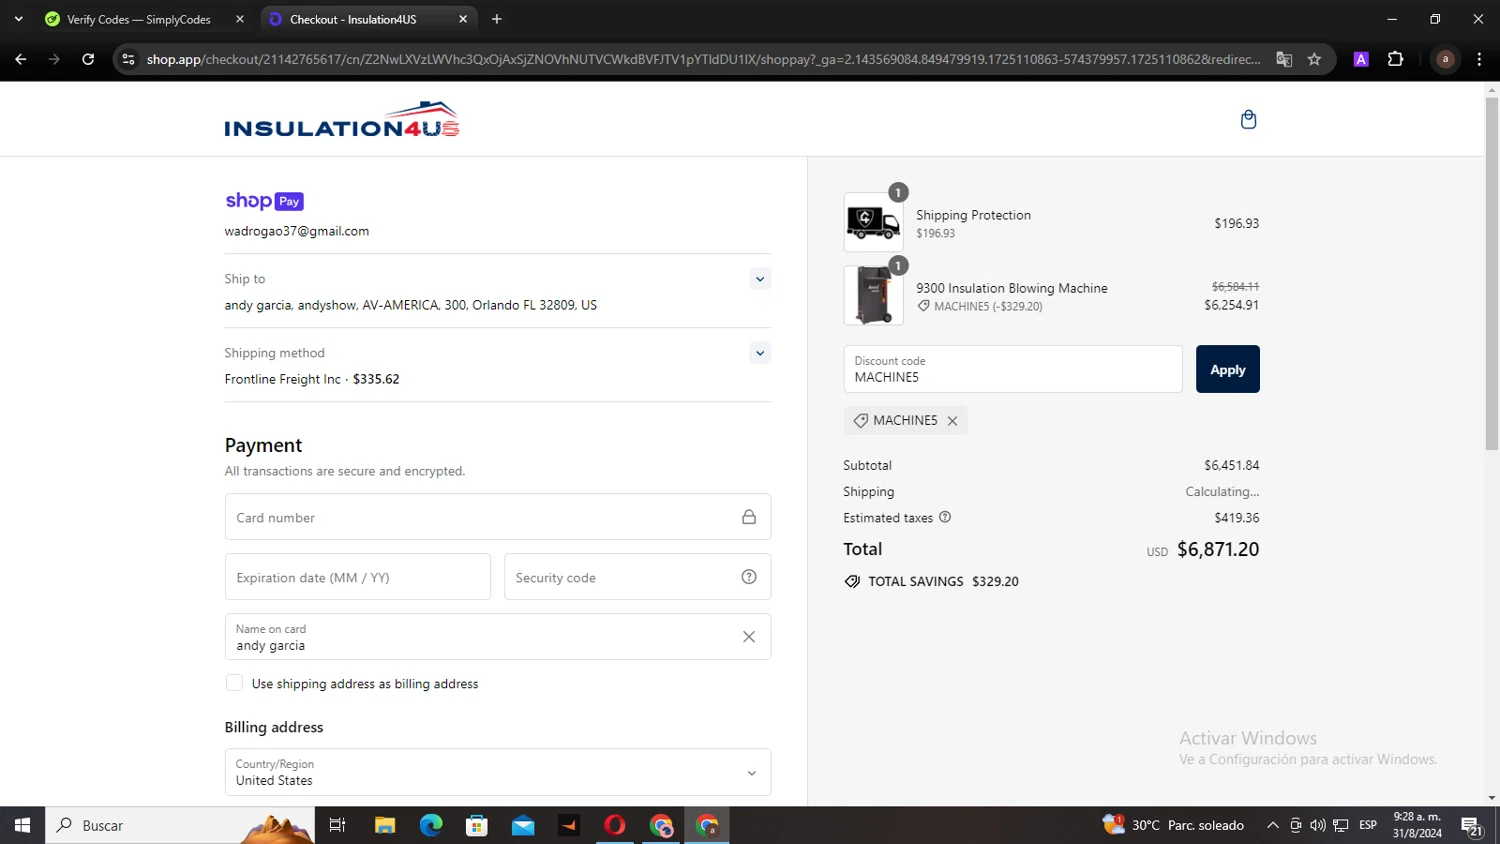Click the browser address bar URL
The height and width of the screenshot is (844, 1500).
pyautogui.click(x=703, y=59)
